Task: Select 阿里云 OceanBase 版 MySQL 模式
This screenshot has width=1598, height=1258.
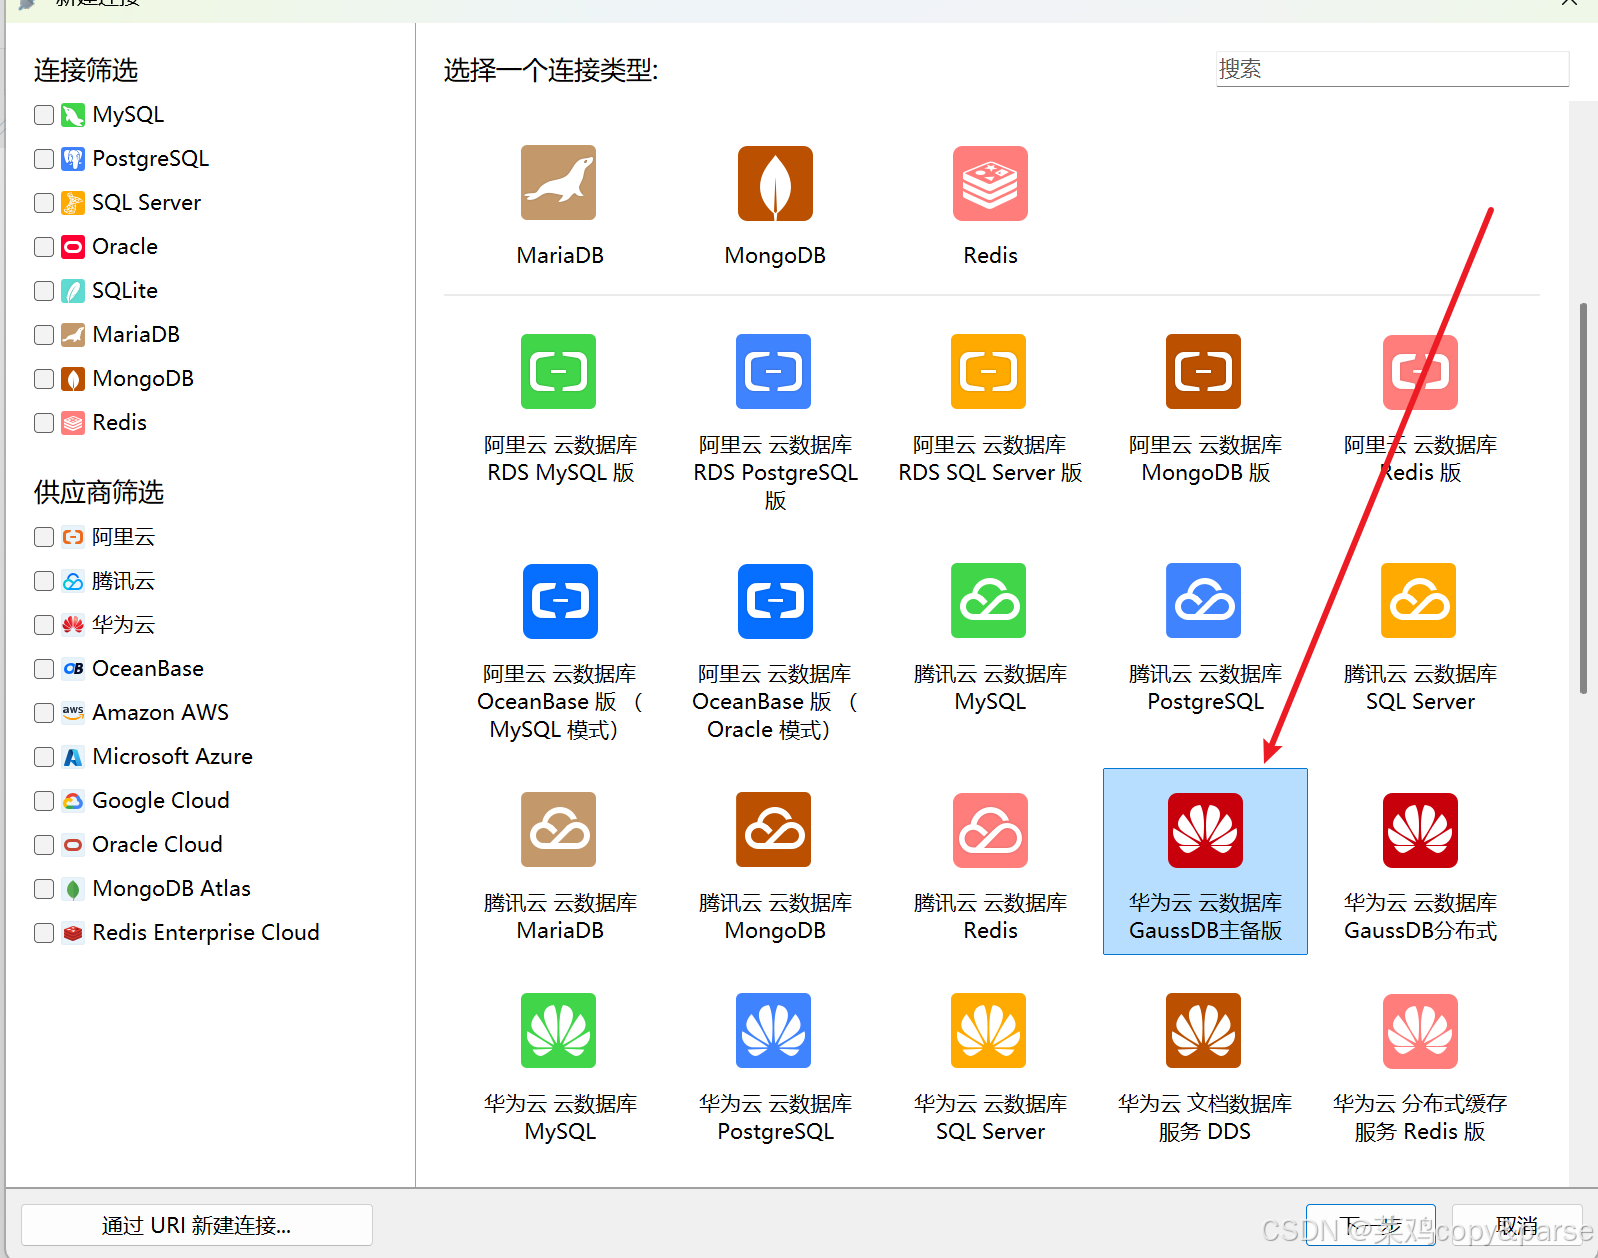Action: [x=559, y=601]
